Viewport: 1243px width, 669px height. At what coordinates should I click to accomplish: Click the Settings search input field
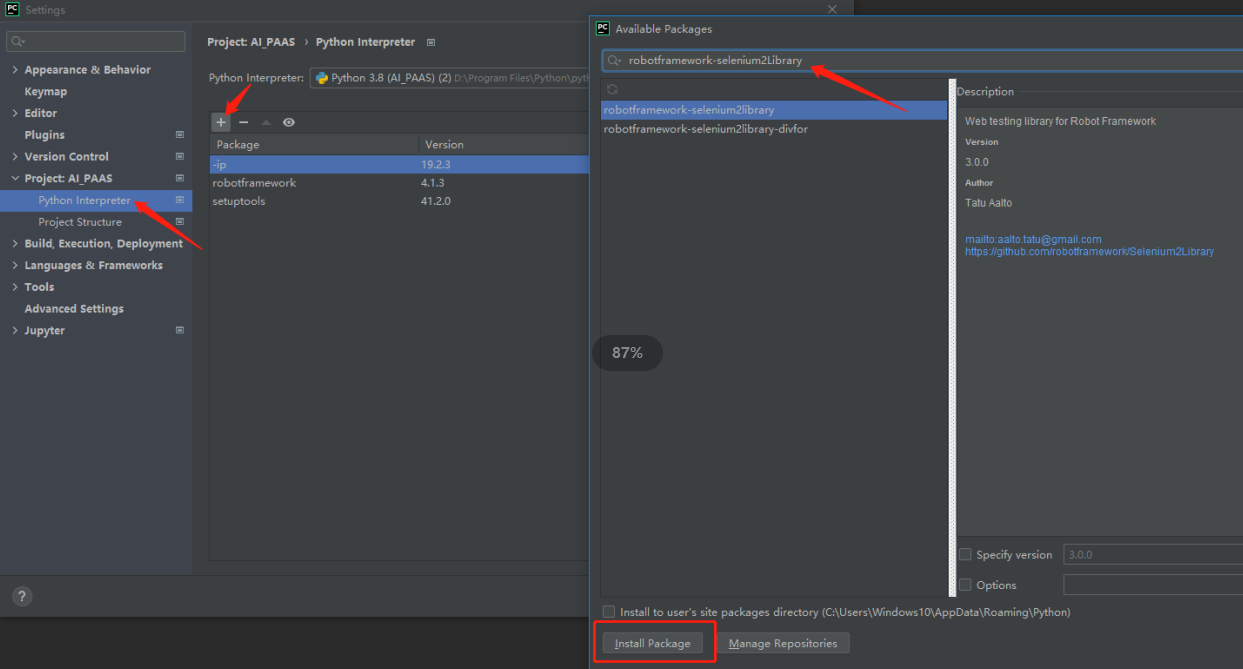96,41
